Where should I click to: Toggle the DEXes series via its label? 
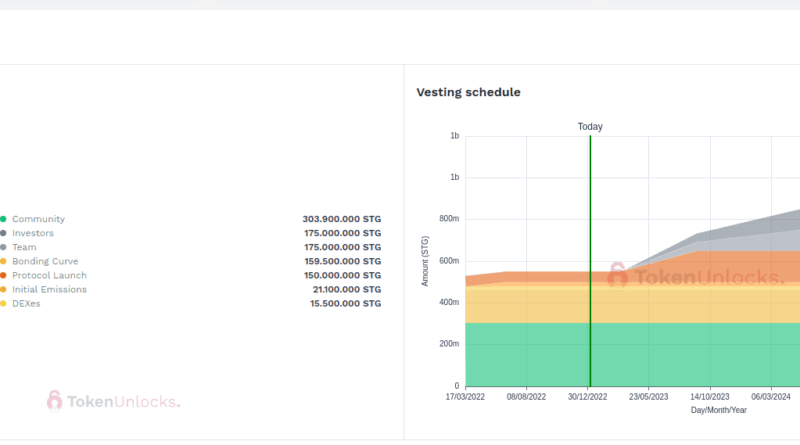28,303
